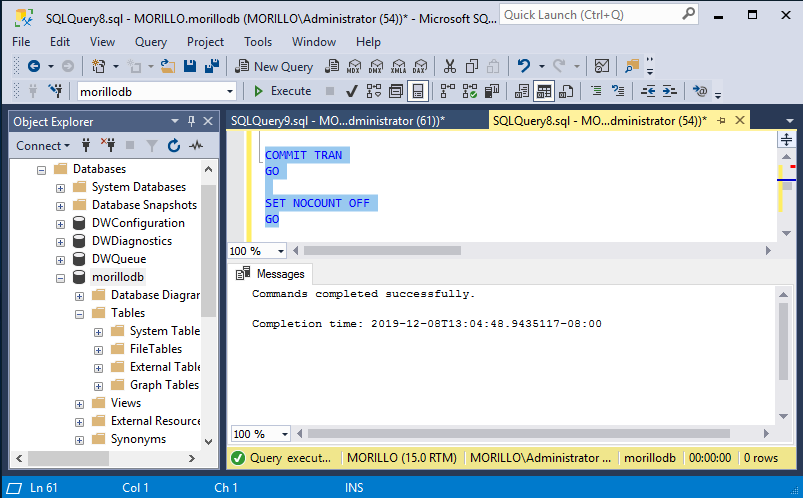Open the File menu

click(x=21, y=42)
